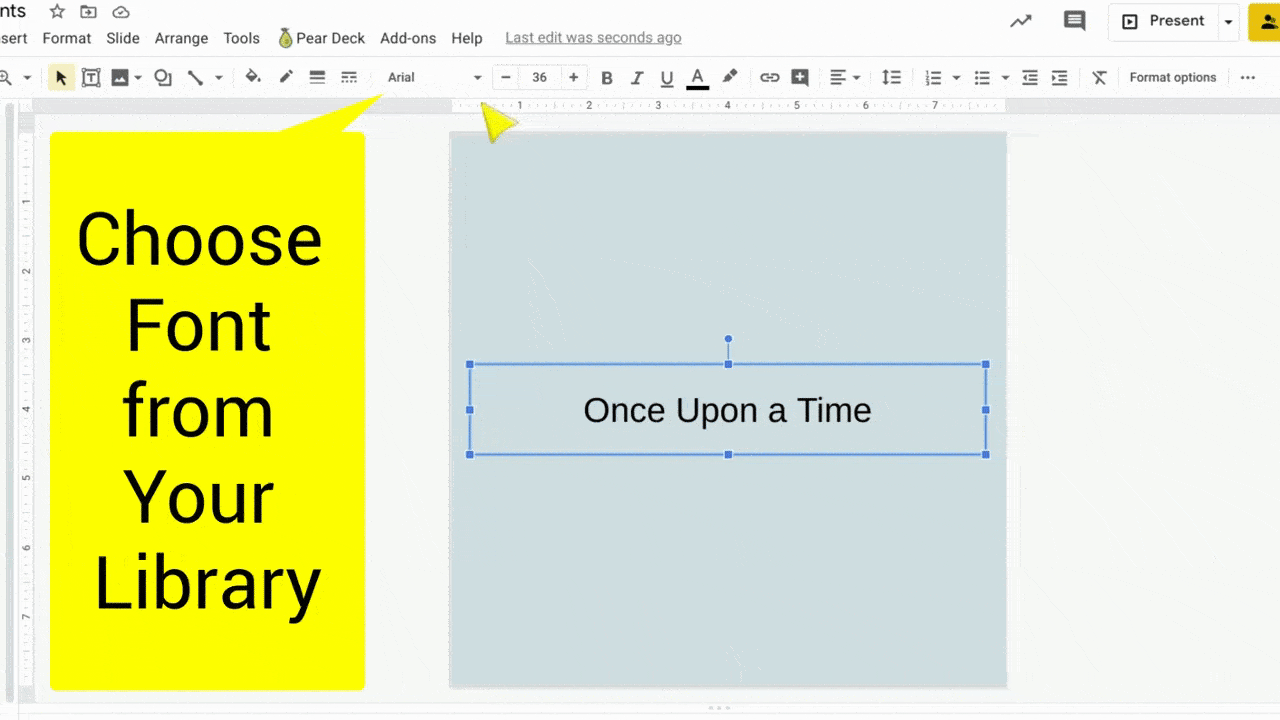Image resolution: width=1280 pixels, height=720 pixels.
Task: Open line spacing options
Action: [891, 77]
